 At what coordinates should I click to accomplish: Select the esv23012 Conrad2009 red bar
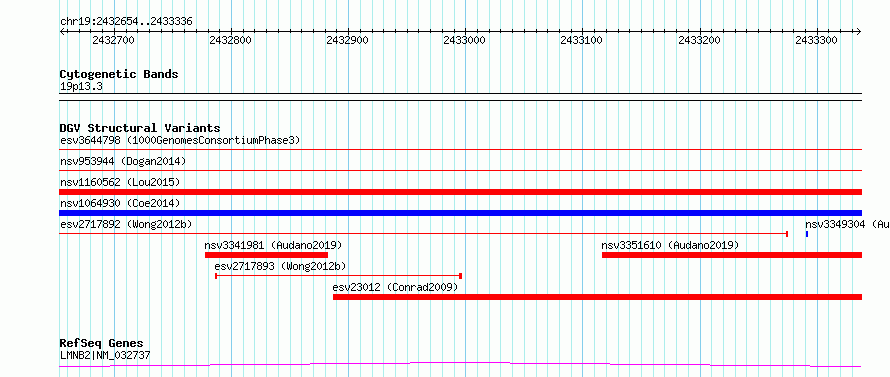coord(597,297)
